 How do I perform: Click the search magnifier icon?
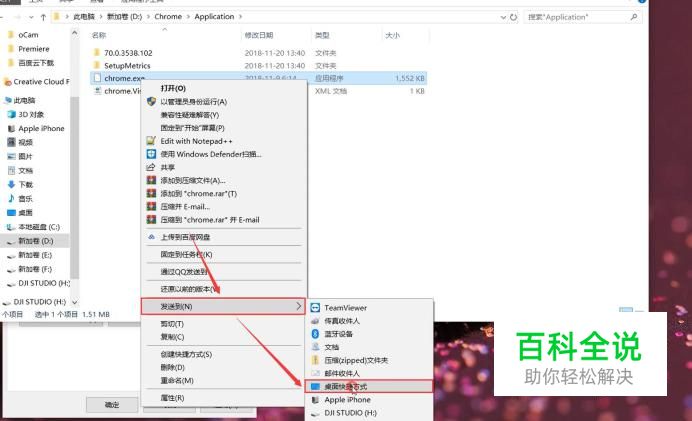(x=634, y=17)
